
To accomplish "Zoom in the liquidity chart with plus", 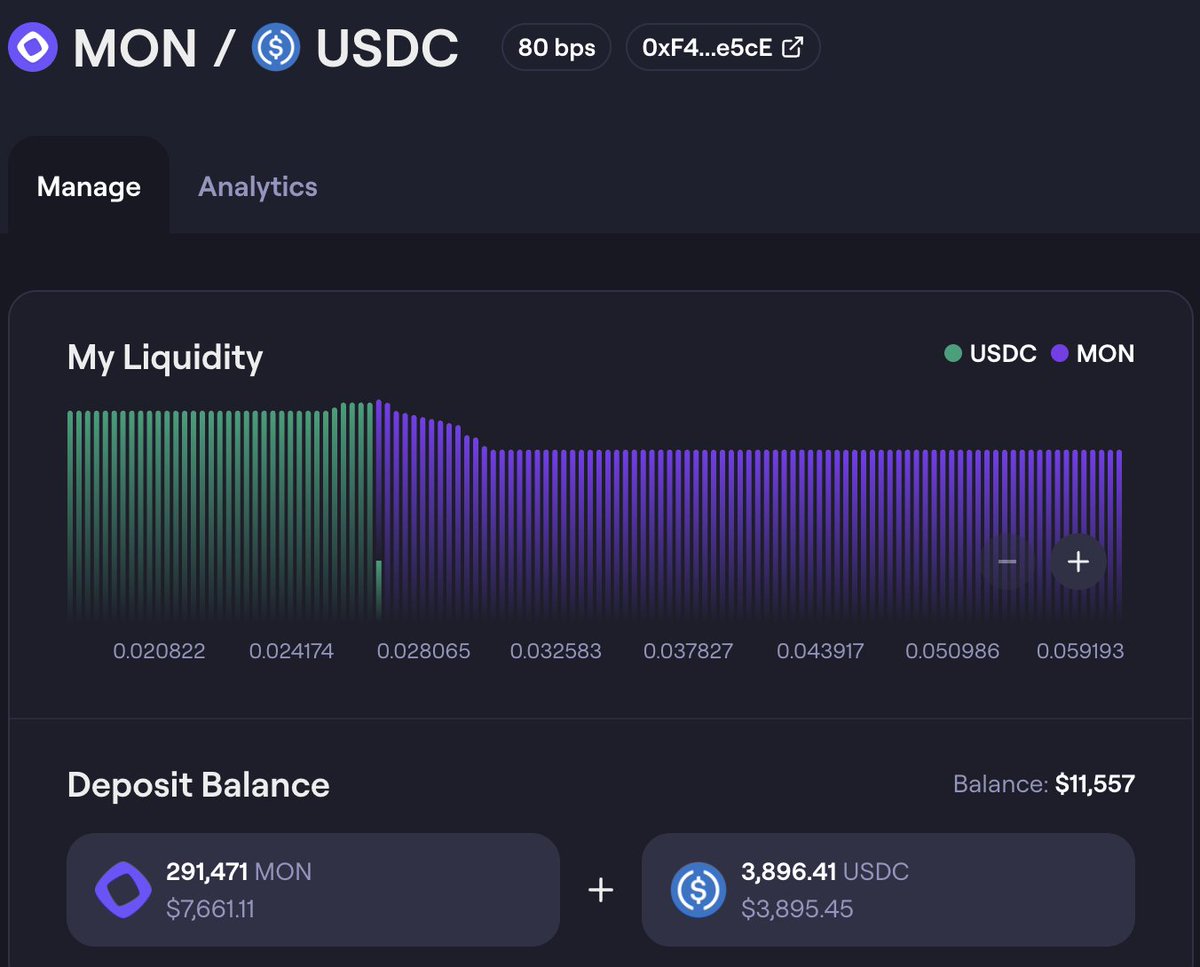I will tap(1078, 562).
